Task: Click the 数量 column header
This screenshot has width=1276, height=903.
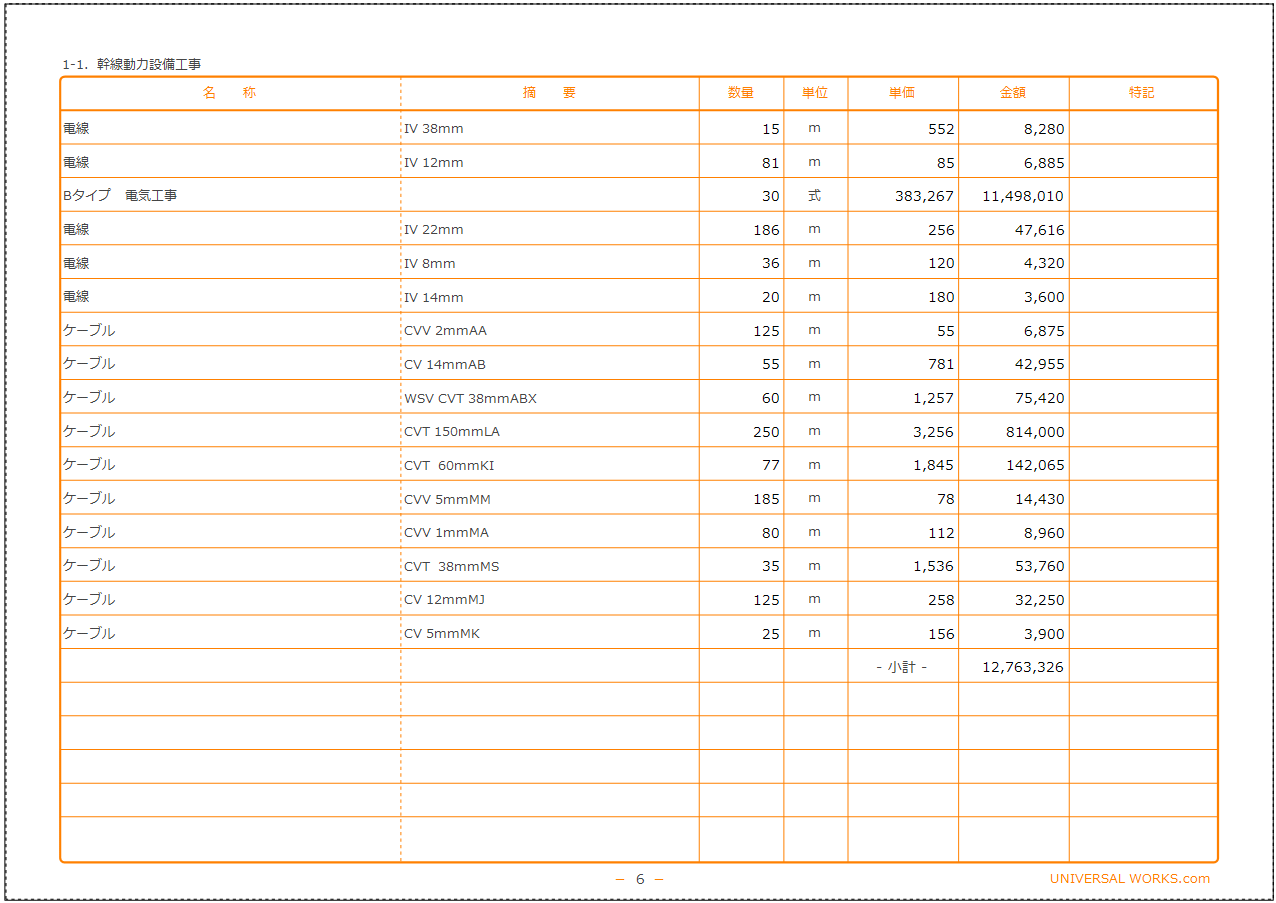Action: point(740,92)
